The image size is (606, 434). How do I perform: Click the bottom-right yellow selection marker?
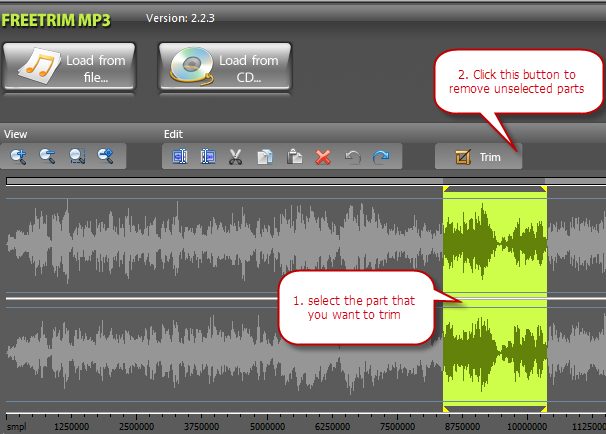click(544, 409)
